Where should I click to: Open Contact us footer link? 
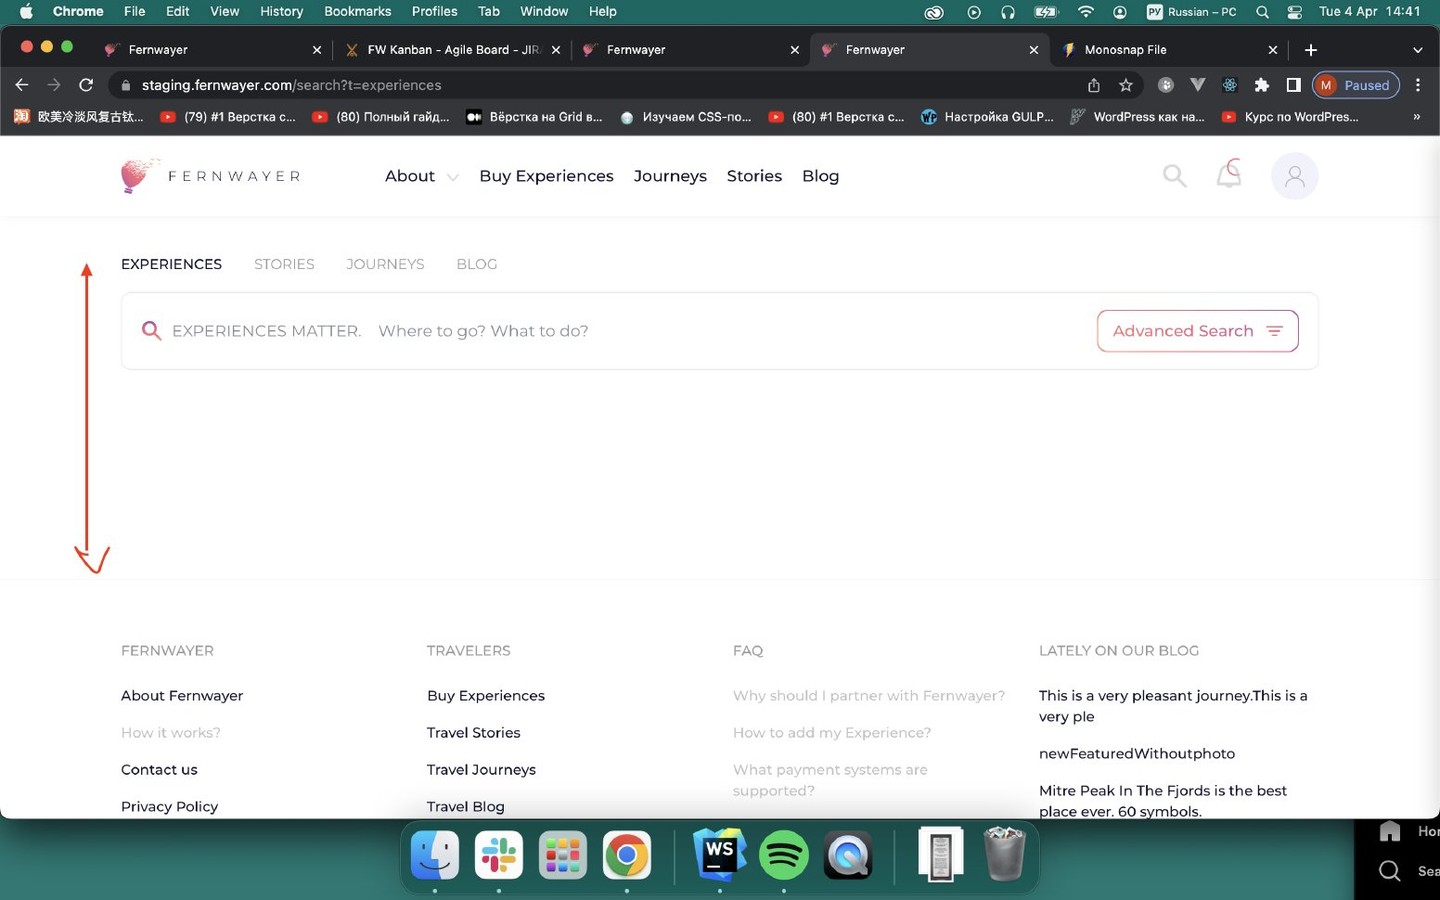click(159, 769)
